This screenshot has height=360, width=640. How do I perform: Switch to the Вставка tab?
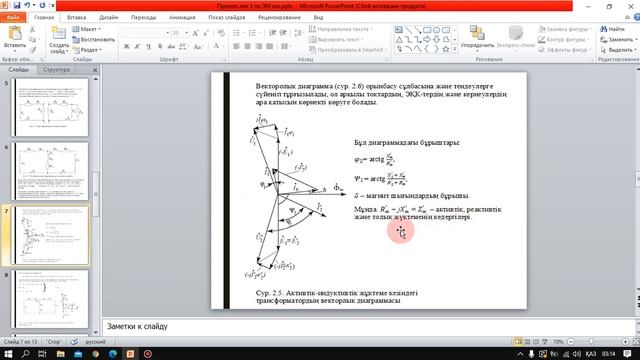pyautogui.click(x=76, y=17)
